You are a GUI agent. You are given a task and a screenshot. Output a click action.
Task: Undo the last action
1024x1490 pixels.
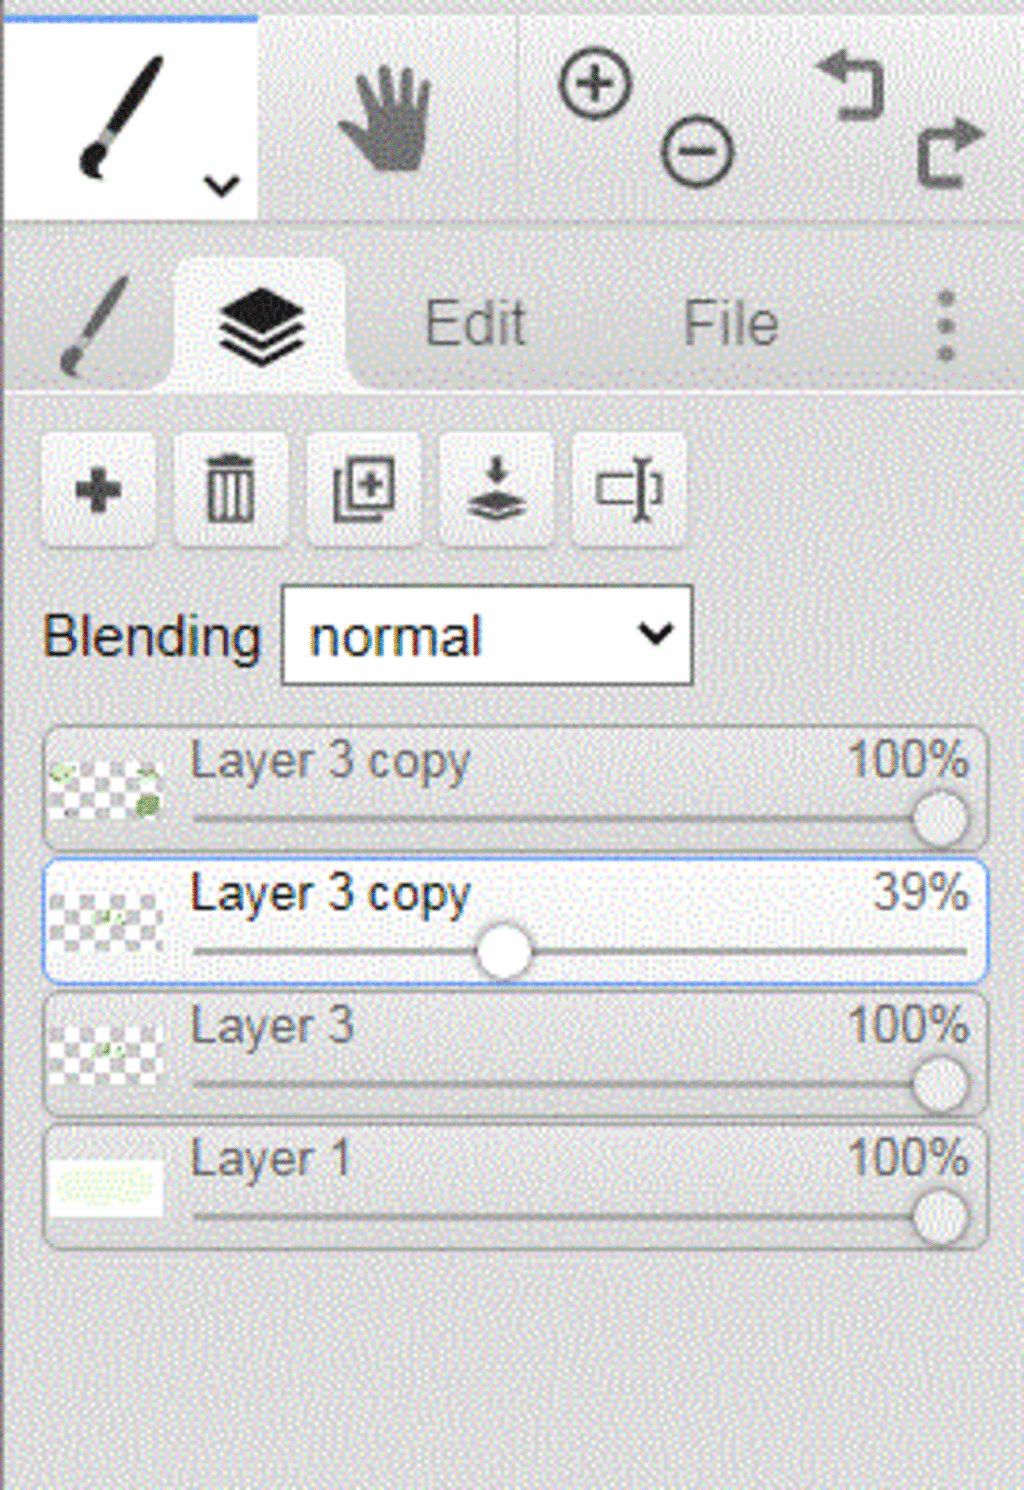pyautogui.click(x=851, y=86)
